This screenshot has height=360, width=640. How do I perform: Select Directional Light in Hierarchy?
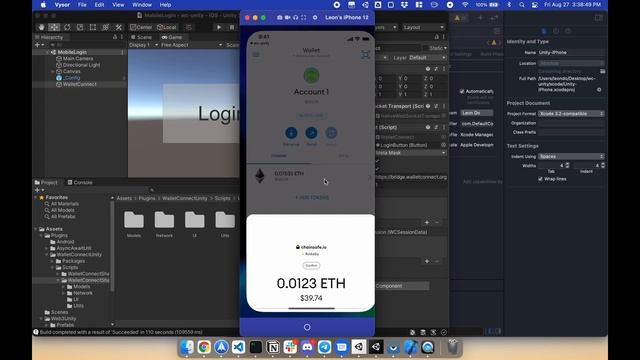81,65
